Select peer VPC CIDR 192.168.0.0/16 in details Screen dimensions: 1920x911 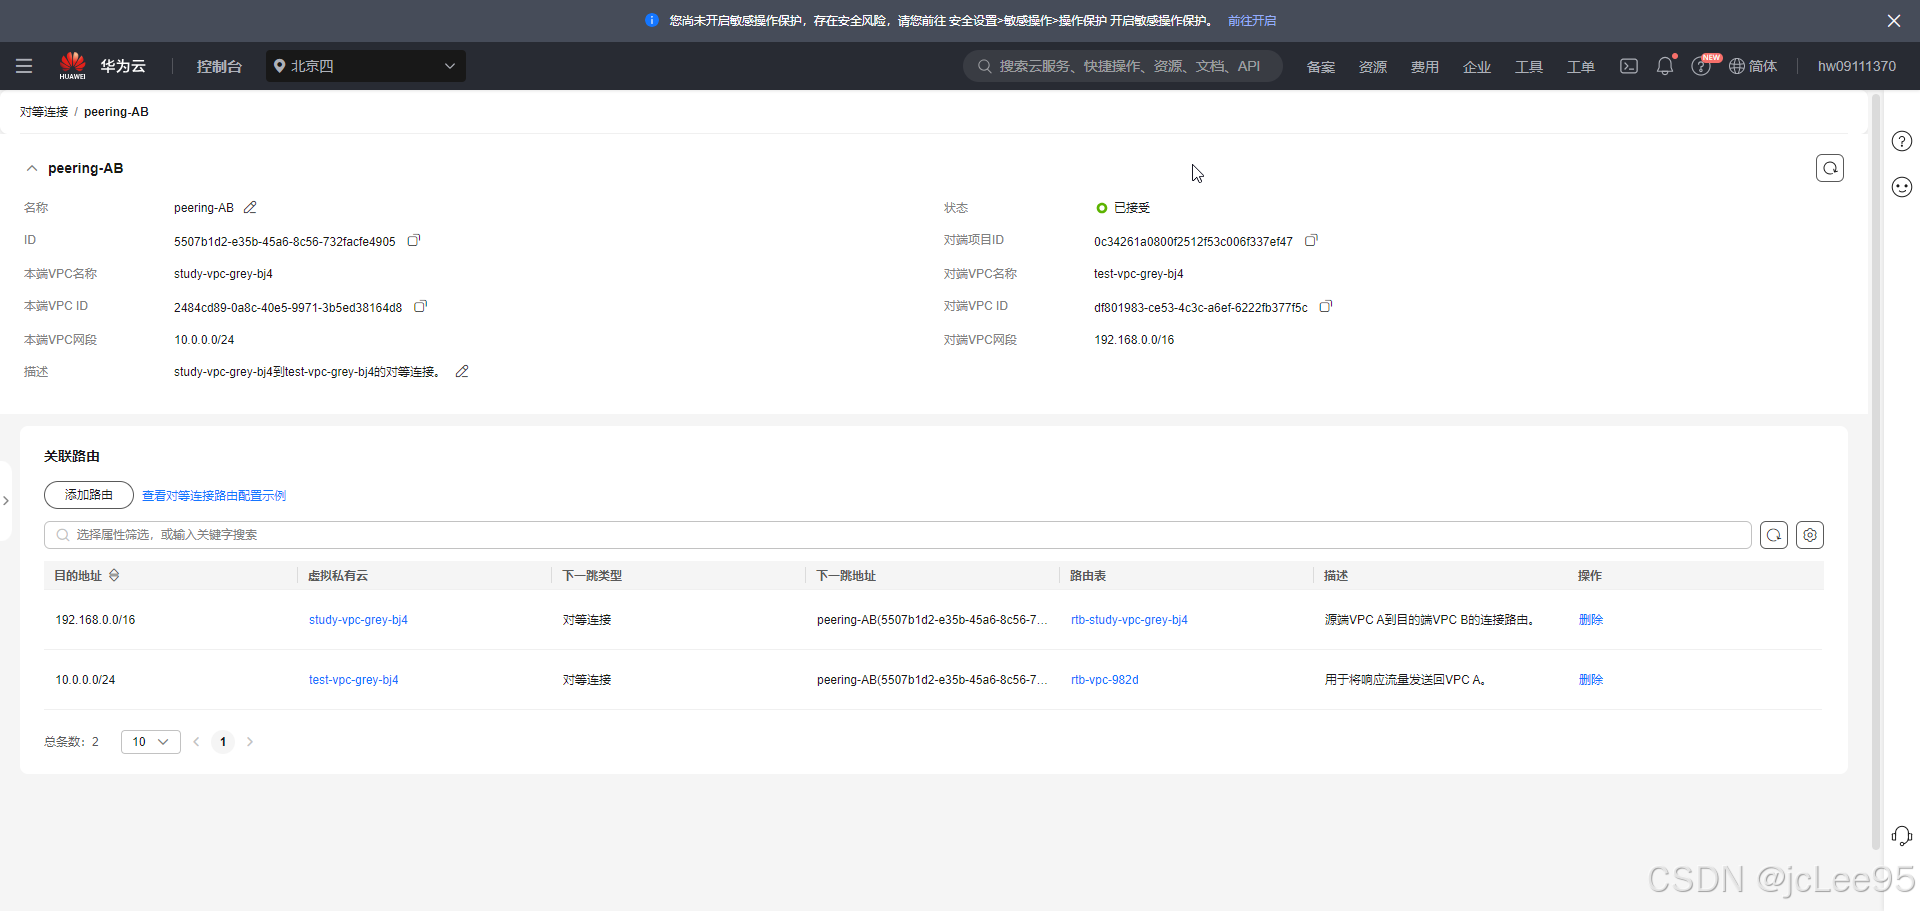pyautogui.click(x=1134, y=340)
